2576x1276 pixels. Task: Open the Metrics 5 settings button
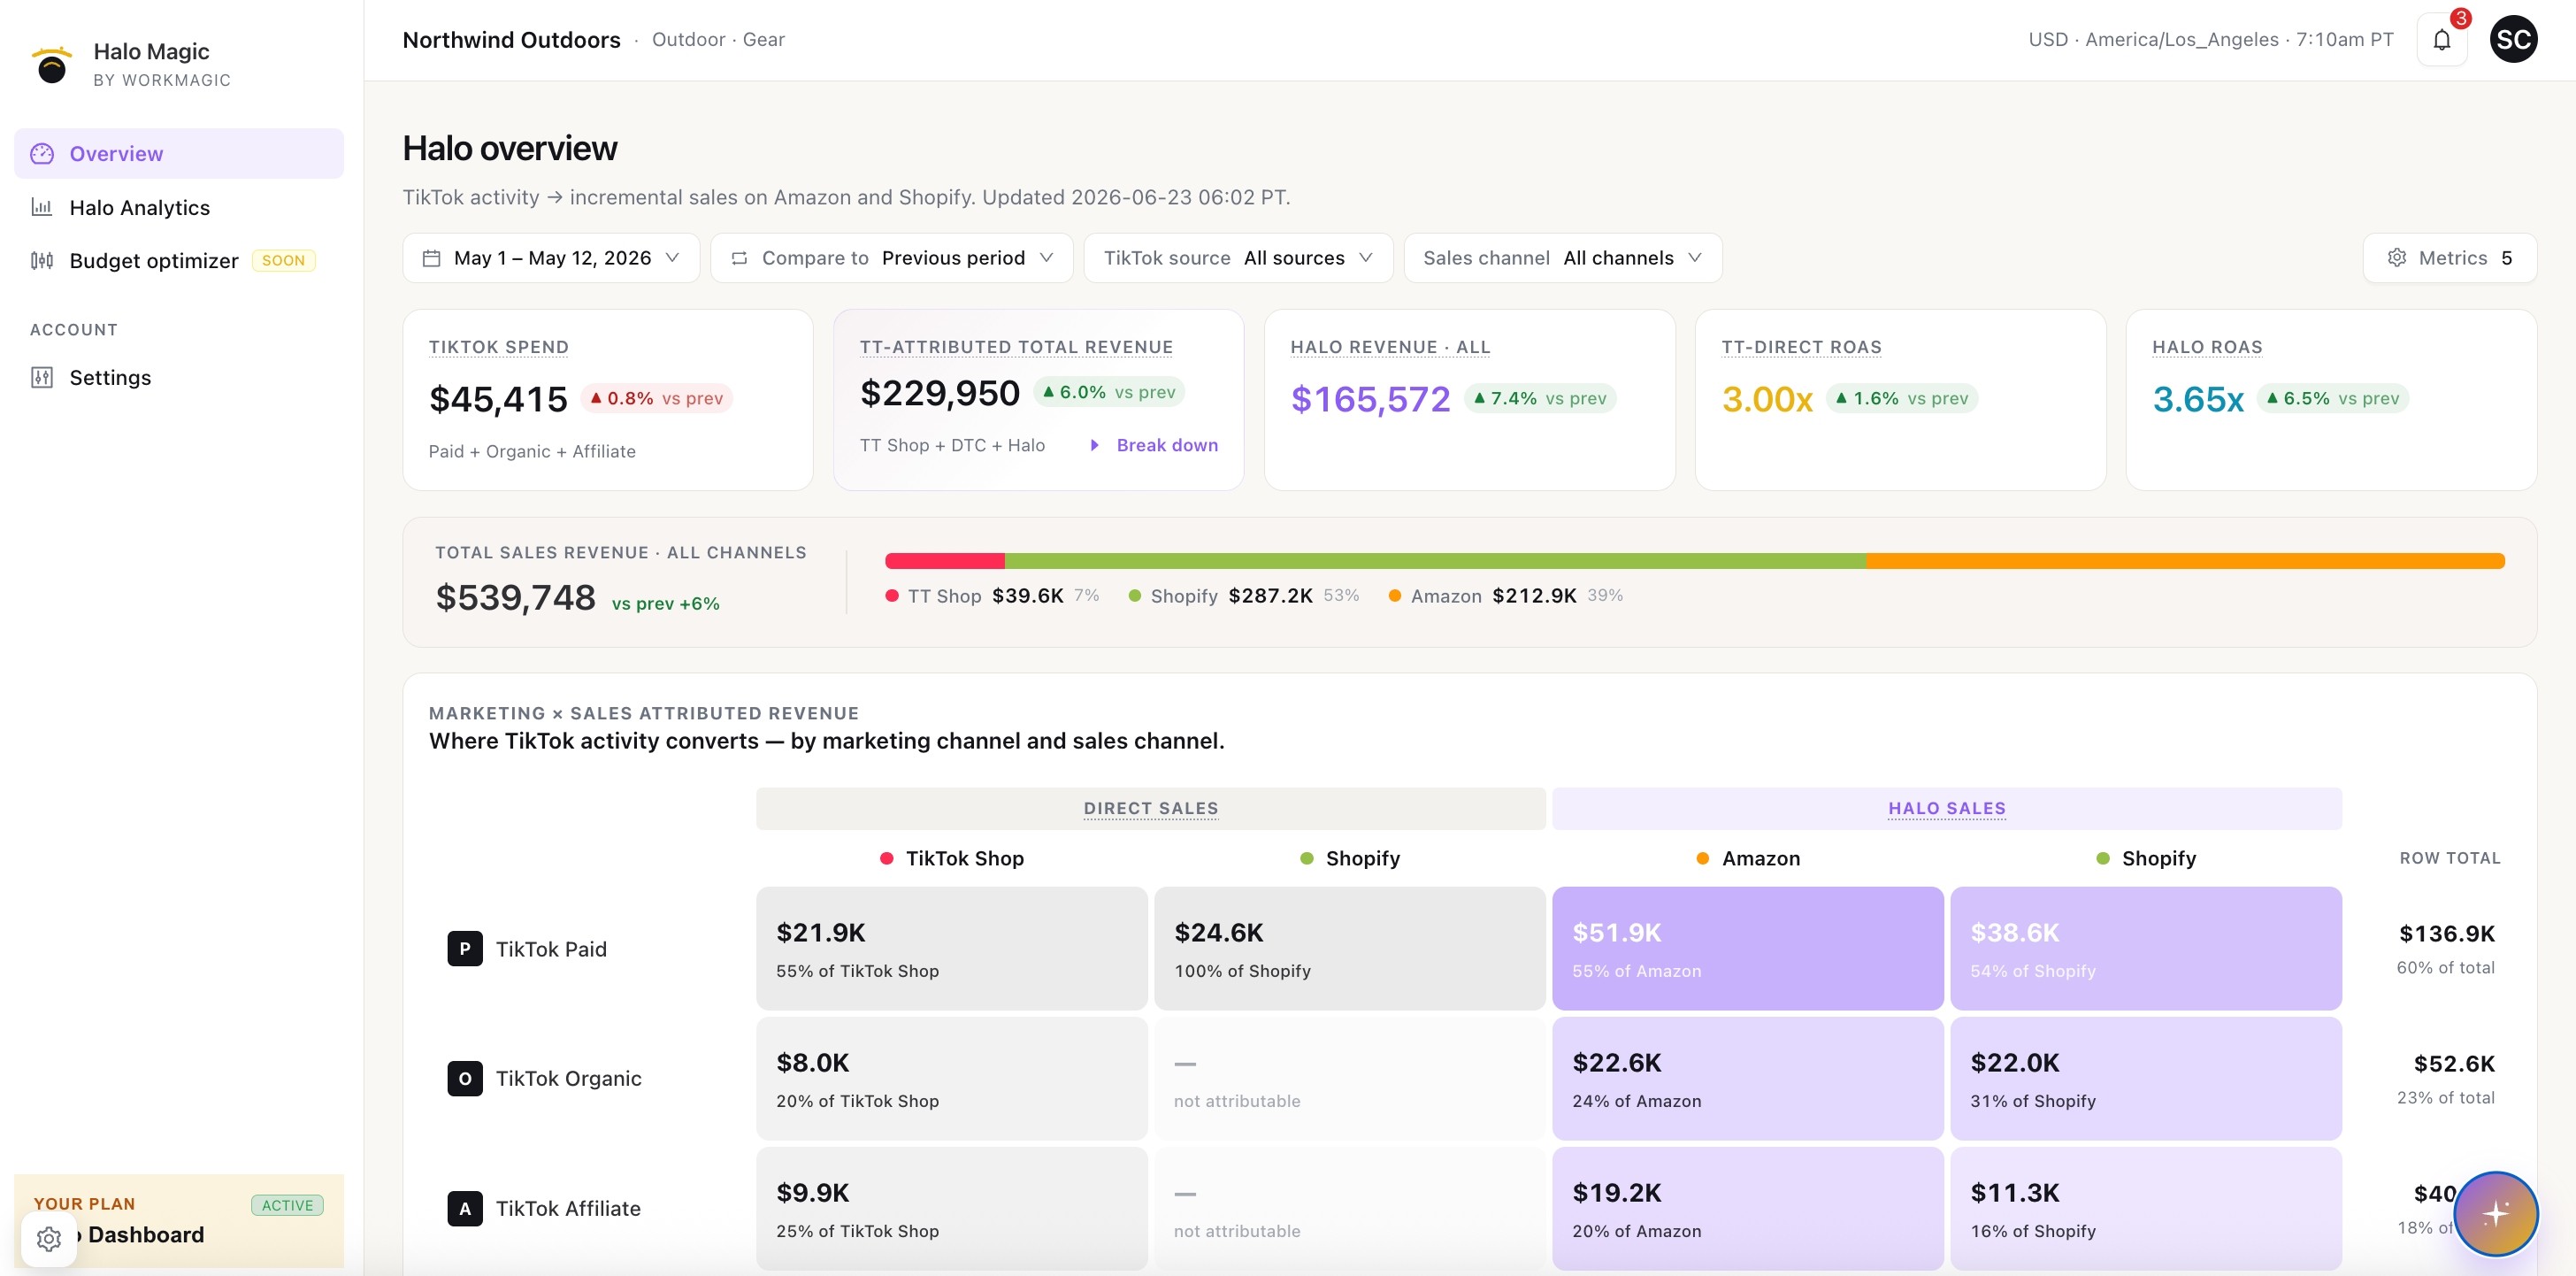pyautogui.click(x=2449, y=258)
